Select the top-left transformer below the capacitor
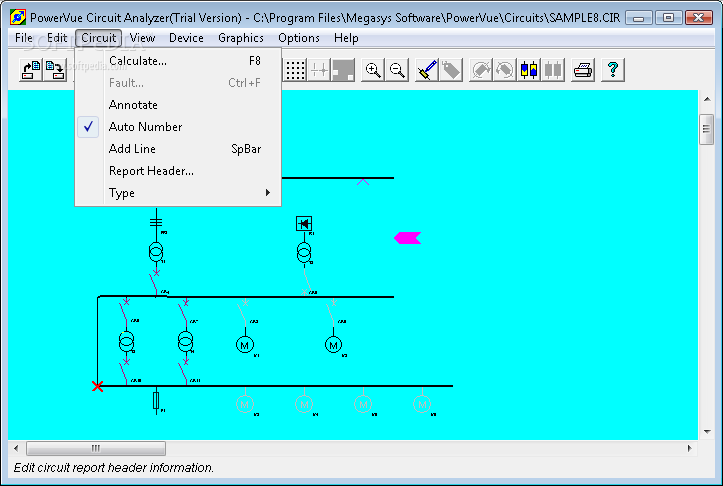Image resolution: width=723 pixels, height=486 pixels. [x=156, y=252]
